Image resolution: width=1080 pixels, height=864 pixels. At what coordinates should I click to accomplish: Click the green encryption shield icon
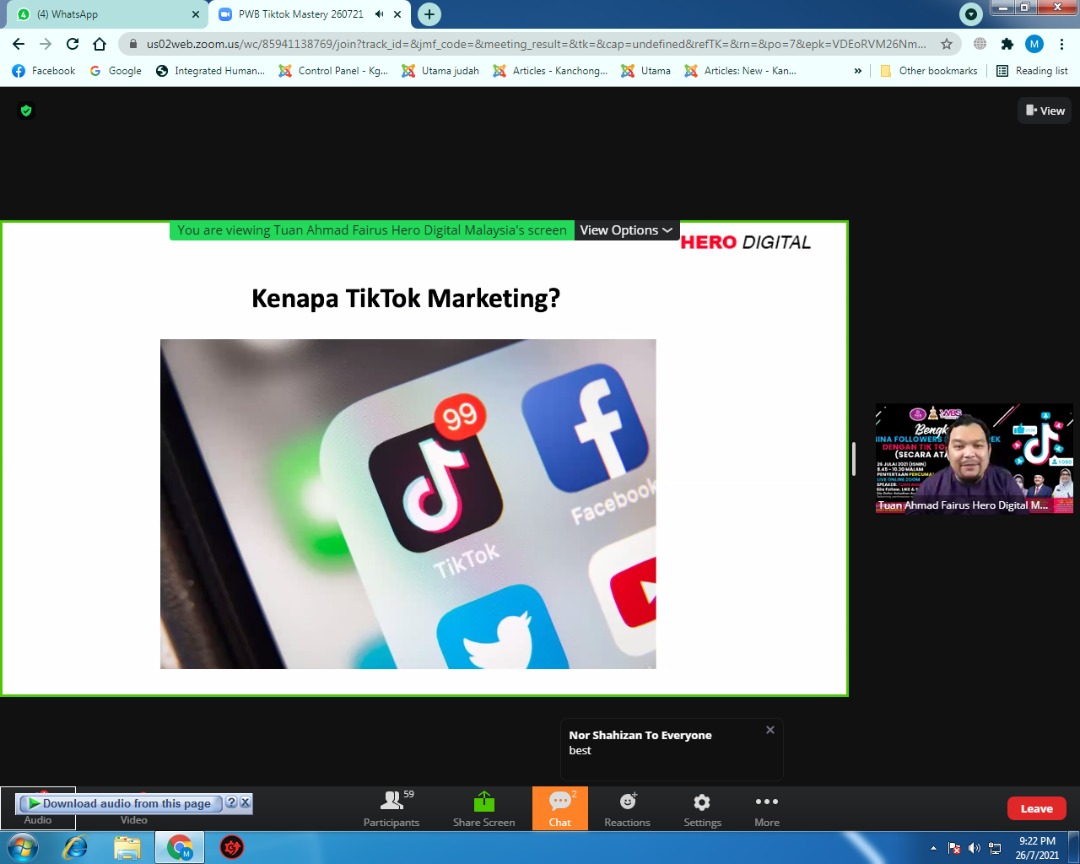(x=26, y=111)
